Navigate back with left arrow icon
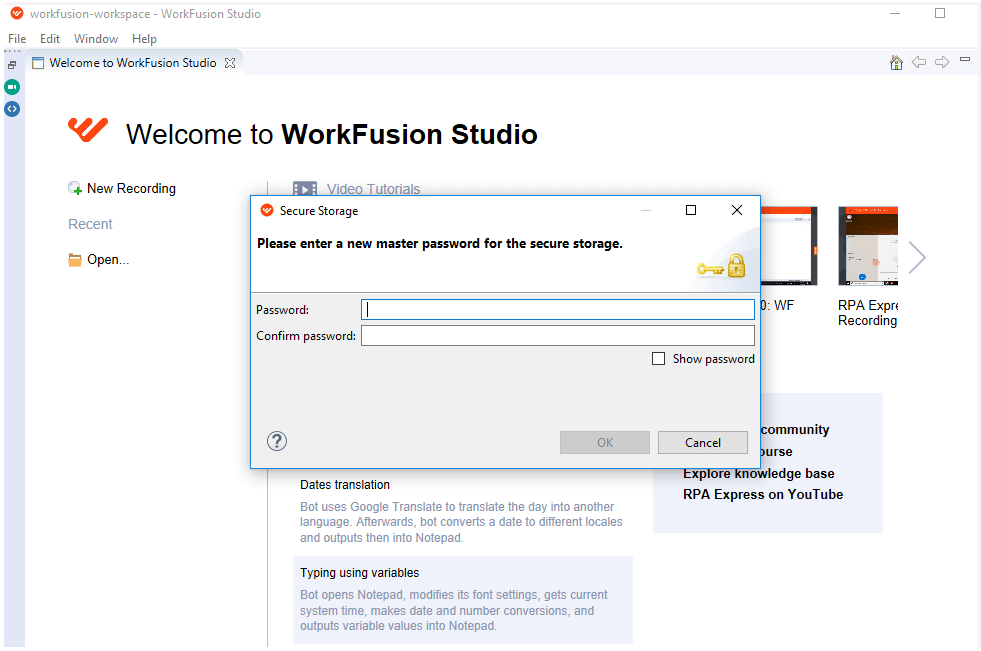 click(x=918, y=62)
